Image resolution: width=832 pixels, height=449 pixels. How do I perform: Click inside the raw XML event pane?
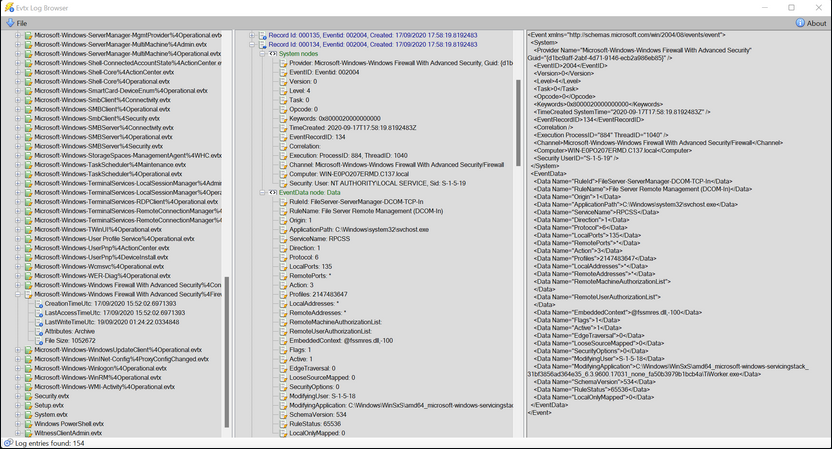pyautogui.click(x=678, y=234)
